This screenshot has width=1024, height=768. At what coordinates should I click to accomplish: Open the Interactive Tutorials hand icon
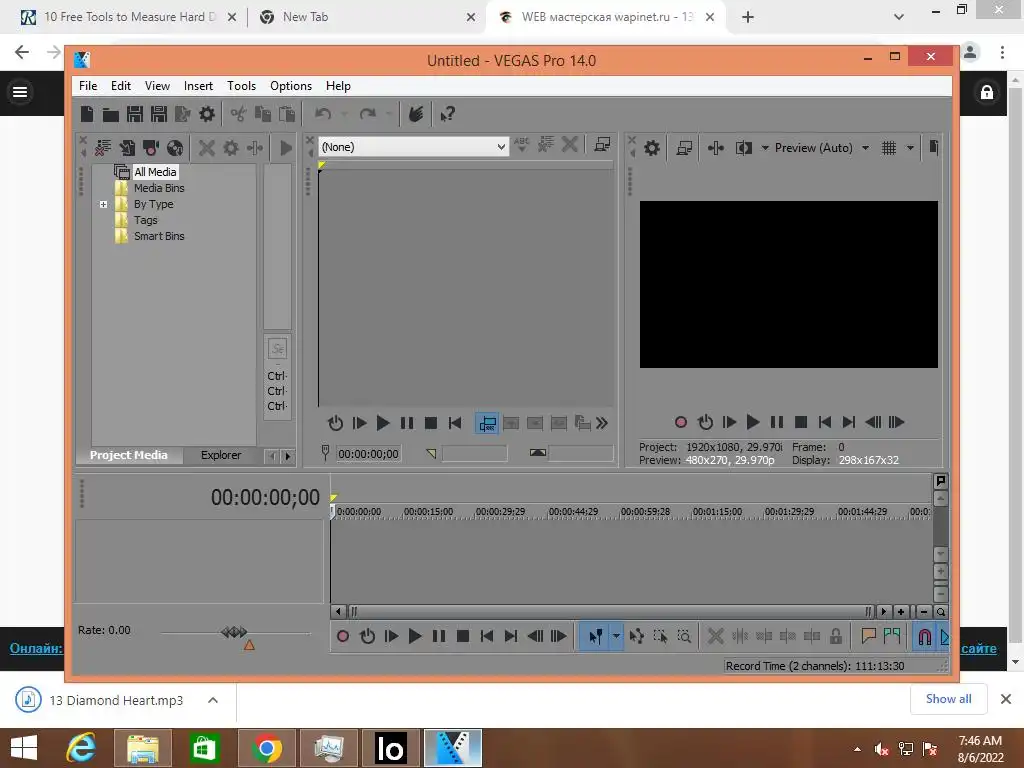pyautogui.click(x=415, y=114)
